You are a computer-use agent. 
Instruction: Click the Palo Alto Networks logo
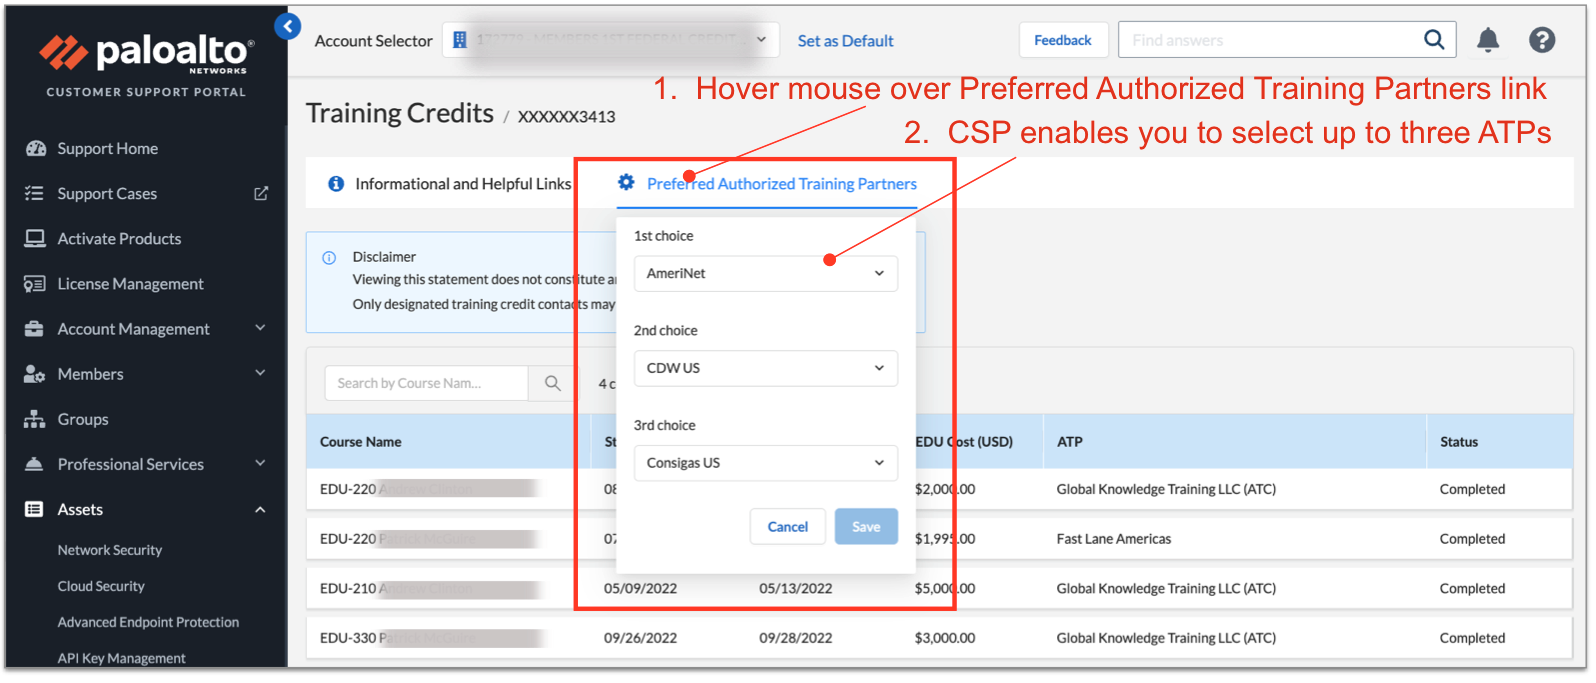(147, 53)
